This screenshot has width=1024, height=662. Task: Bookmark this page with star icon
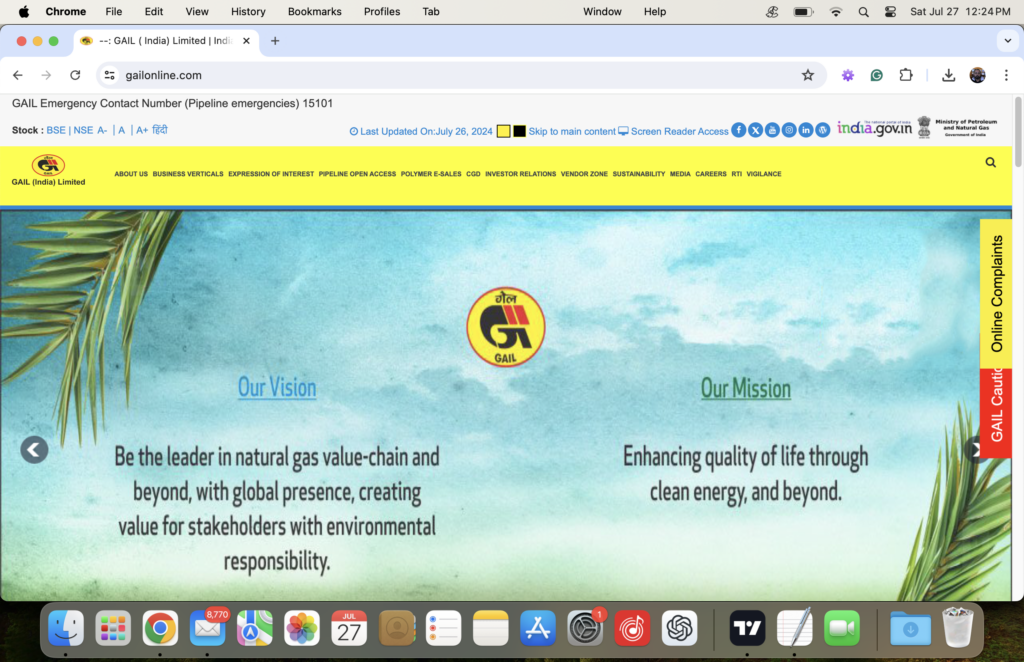[808, 75]
